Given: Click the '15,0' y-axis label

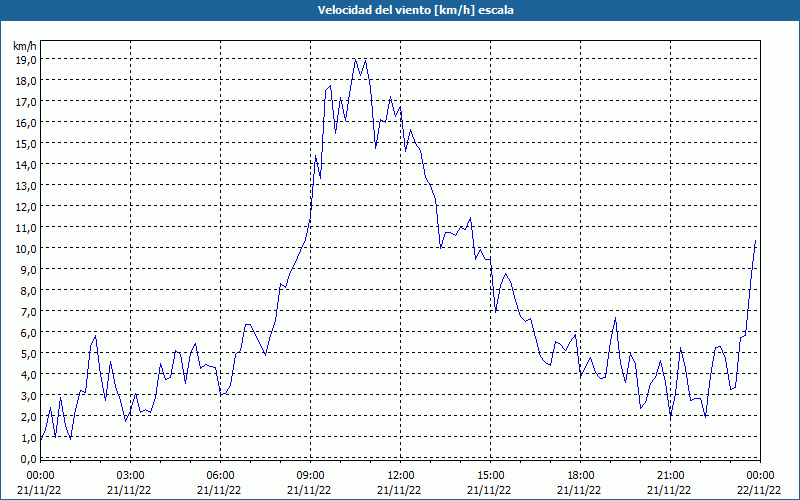Looking at the screenshot, I should tap(26, 143).
